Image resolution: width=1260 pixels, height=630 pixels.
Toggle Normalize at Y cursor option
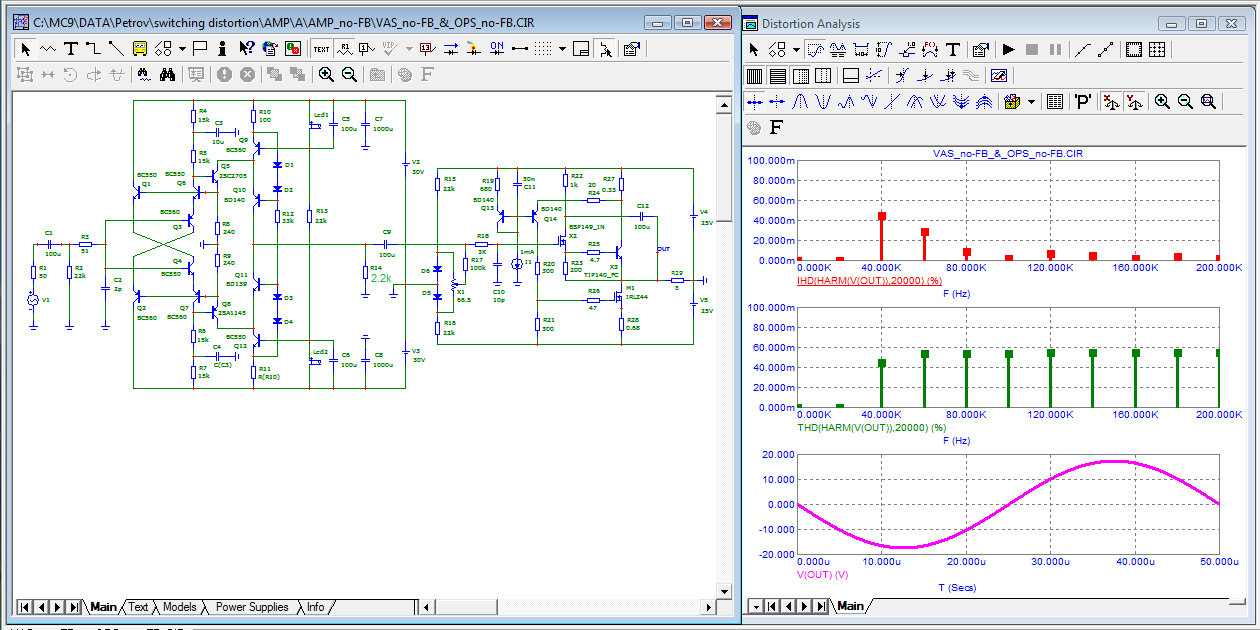pyautogui.click(x=1135, y=101)
